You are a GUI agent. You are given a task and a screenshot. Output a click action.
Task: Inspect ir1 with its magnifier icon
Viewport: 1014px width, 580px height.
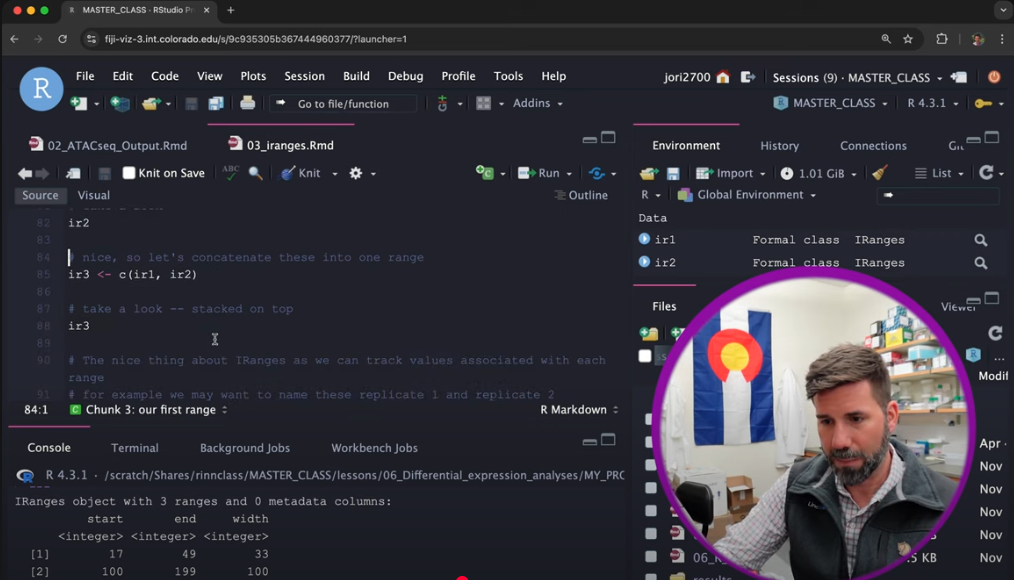click(x=981, y=241)
